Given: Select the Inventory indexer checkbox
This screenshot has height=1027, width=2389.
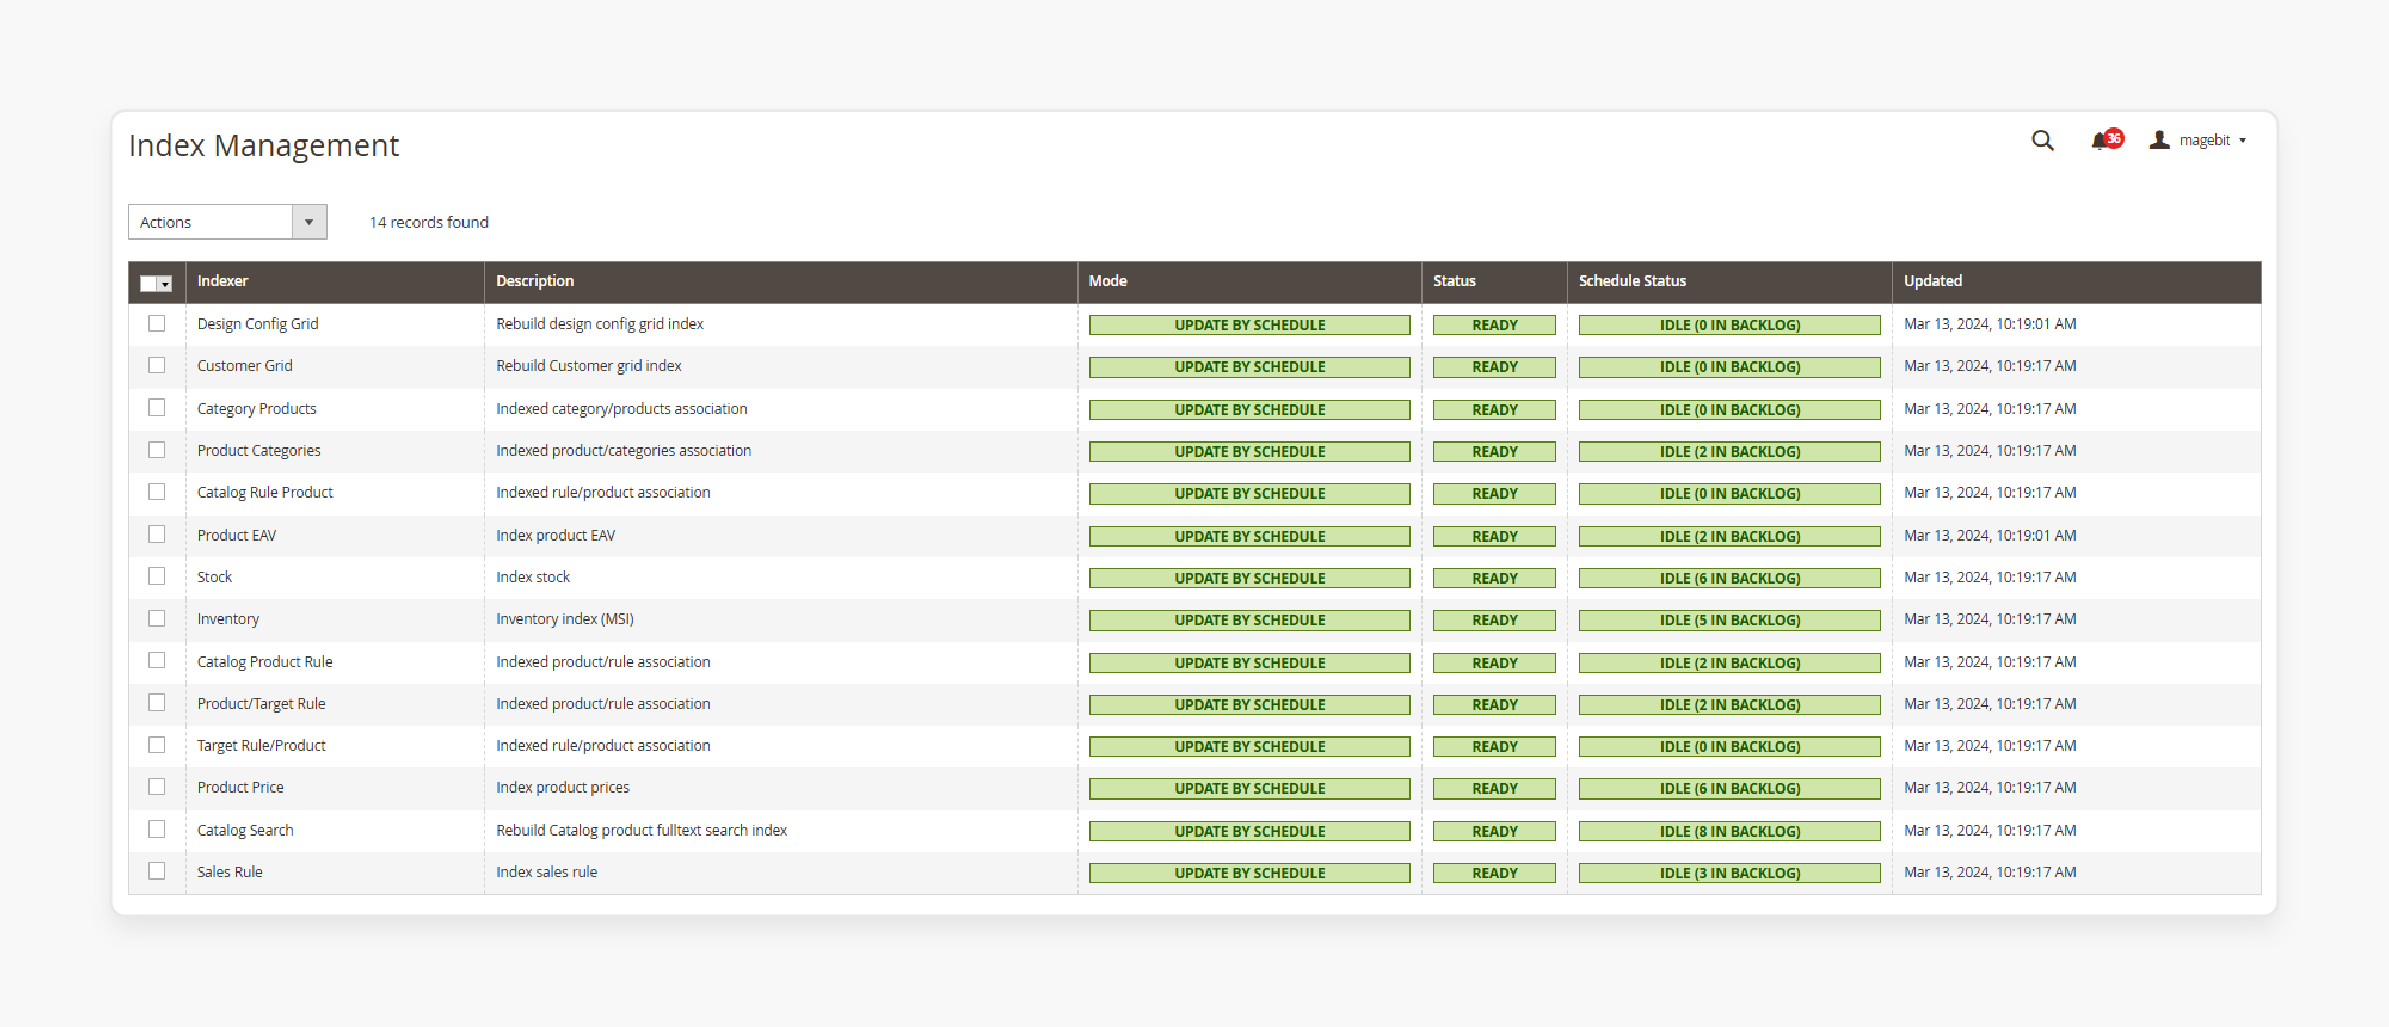Looking at the screenshot, I should [x=157, y=618].
